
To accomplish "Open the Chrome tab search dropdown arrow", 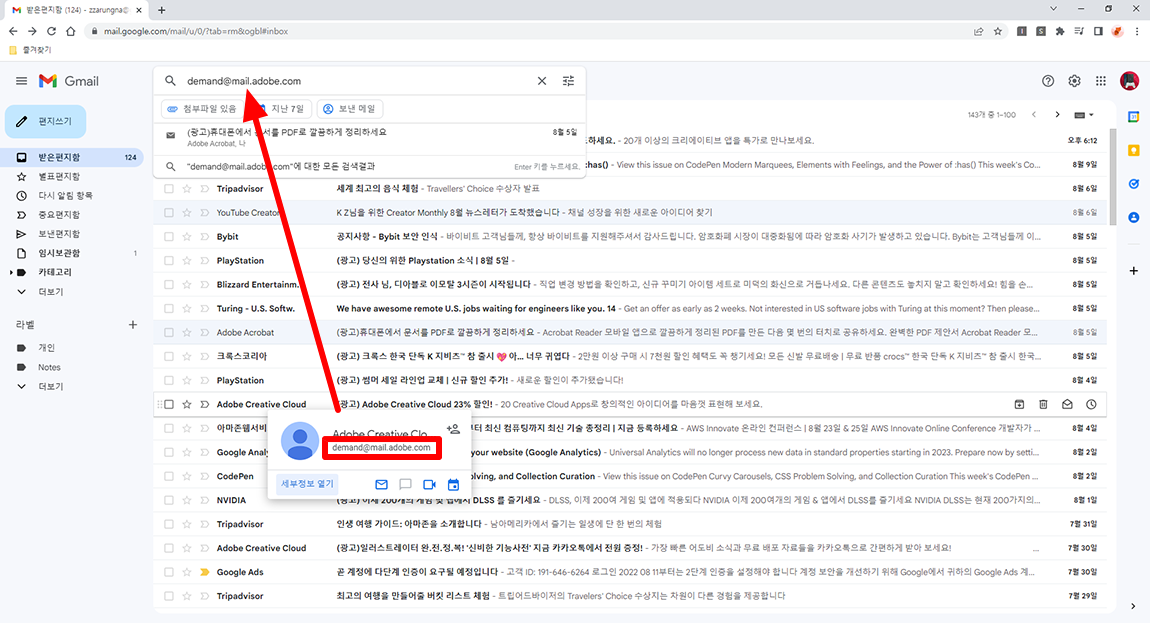I will point(1053,9).
